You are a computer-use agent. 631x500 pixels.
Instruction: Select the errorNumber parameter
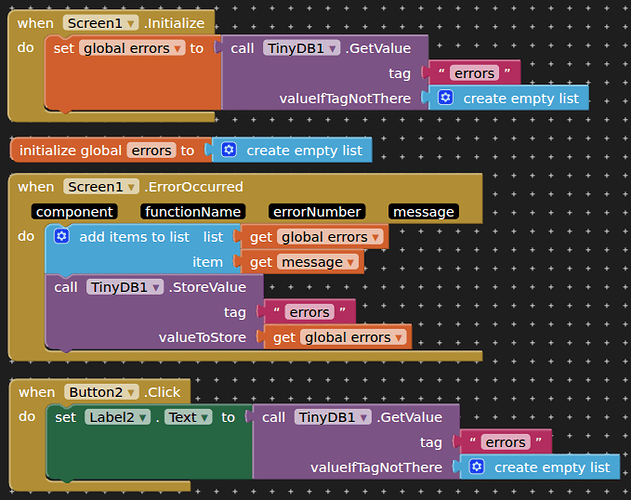[317, 212]
